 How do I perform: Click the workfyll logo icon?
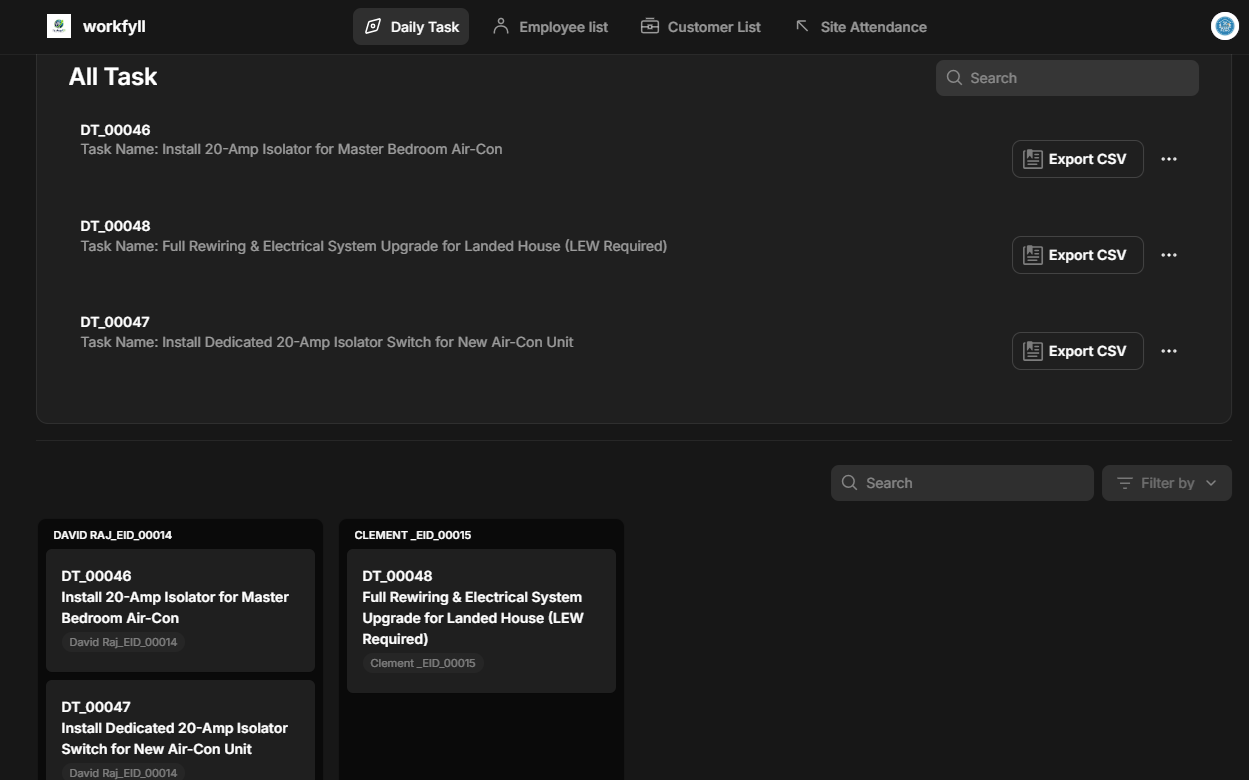coord(58,25)
